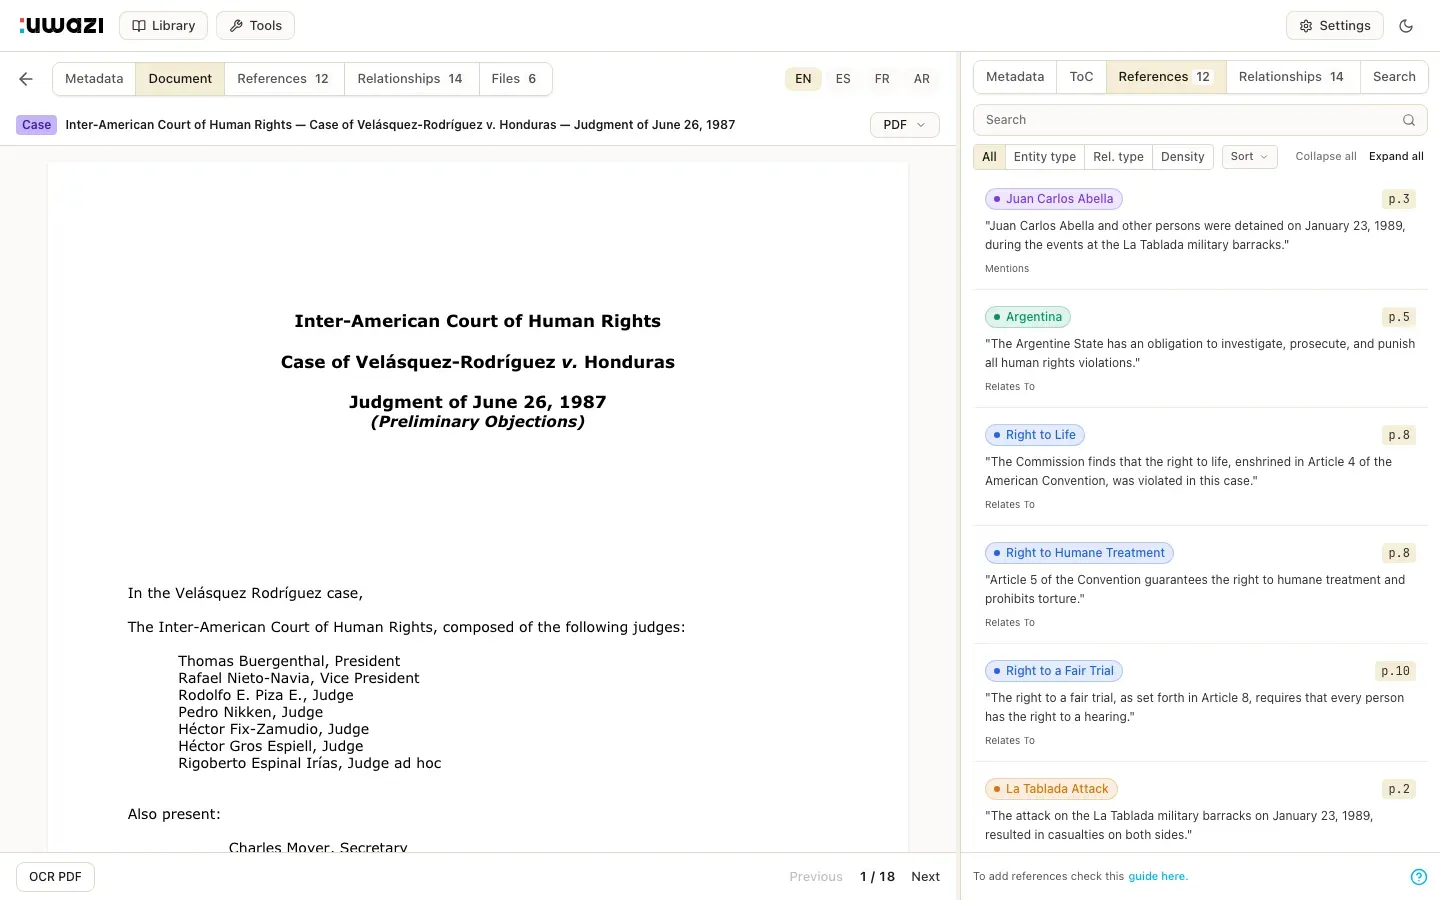Go to the Next document page
This screenshot has height=900, width=1440.
click(x=924, y=876)
